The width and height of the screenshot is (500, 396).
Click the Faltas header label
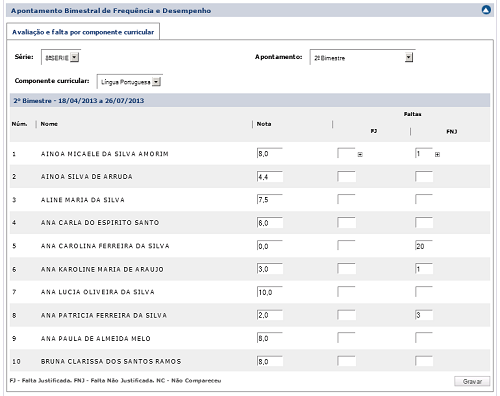(x=412, y=114)
